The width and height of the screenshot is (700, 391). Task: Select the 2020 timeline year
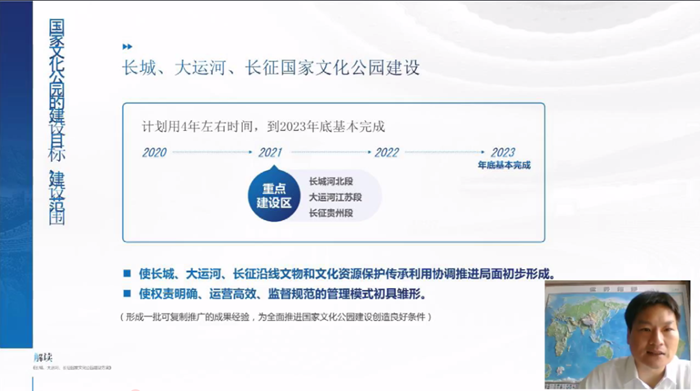click(x=154, y=153)
